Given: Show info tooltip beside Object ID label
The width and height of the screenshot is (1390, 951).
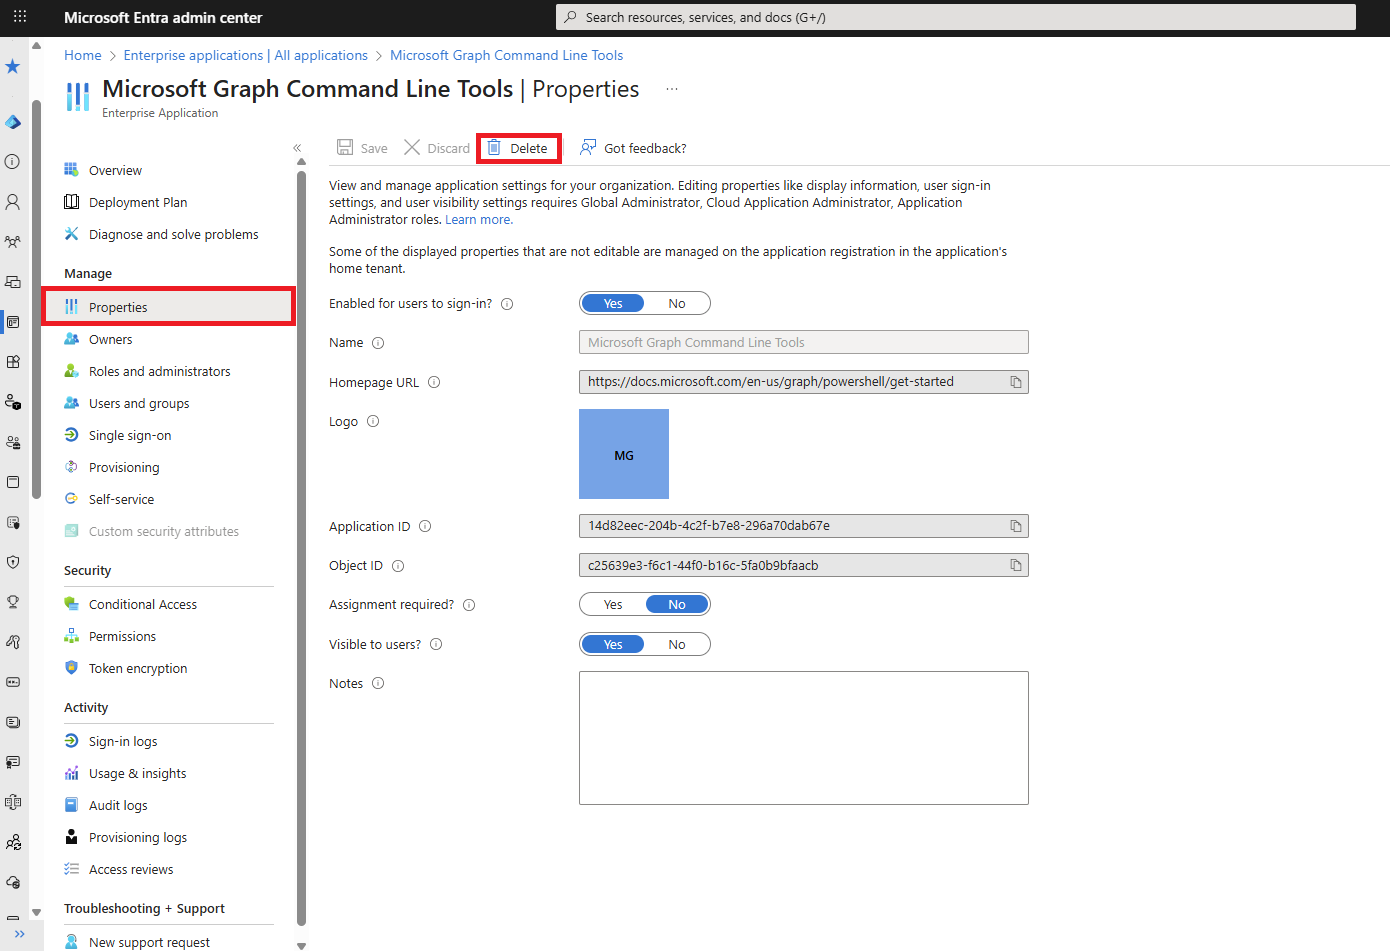Looking at the screenshot, I should tap(398, 566).
